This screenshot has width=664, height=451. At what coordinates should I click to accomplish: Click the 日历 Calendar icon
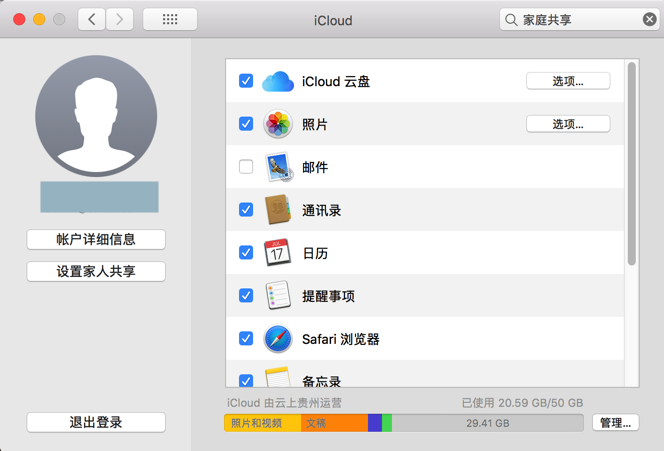click(x=277, y=253)
